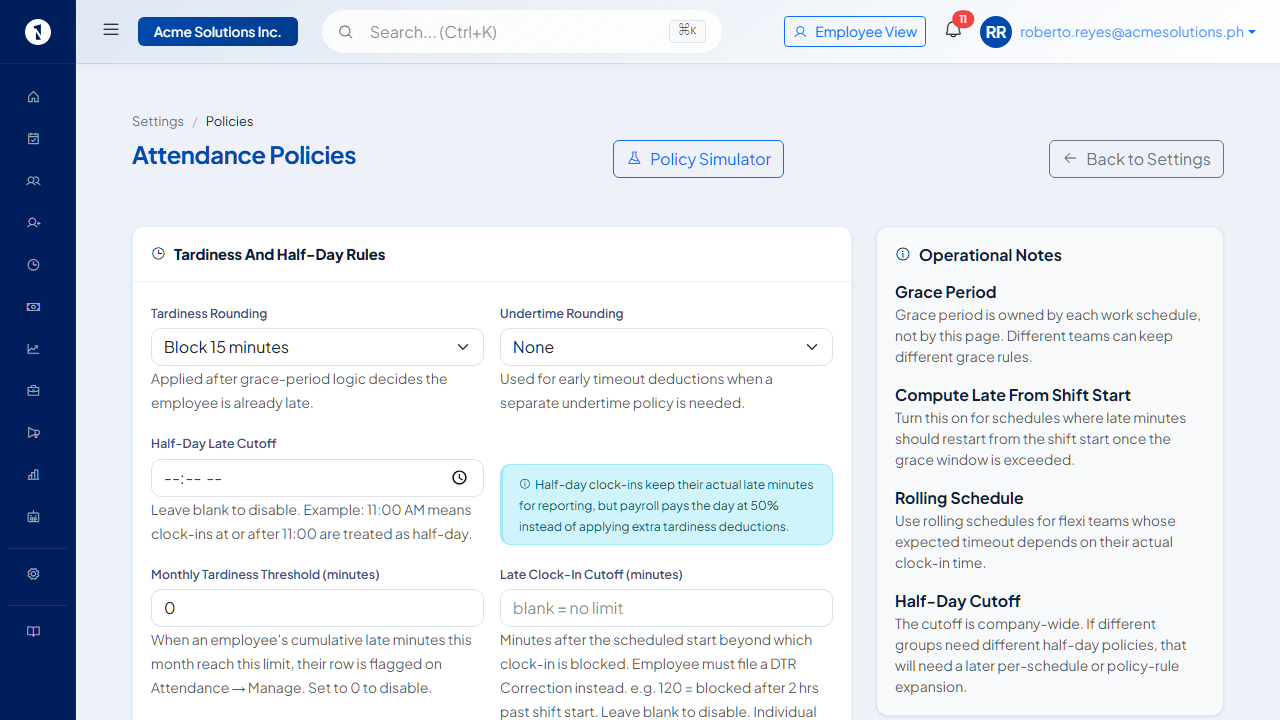Click the Policies breadcrumb text
The image size is (1280, 720).
(230, 121)
